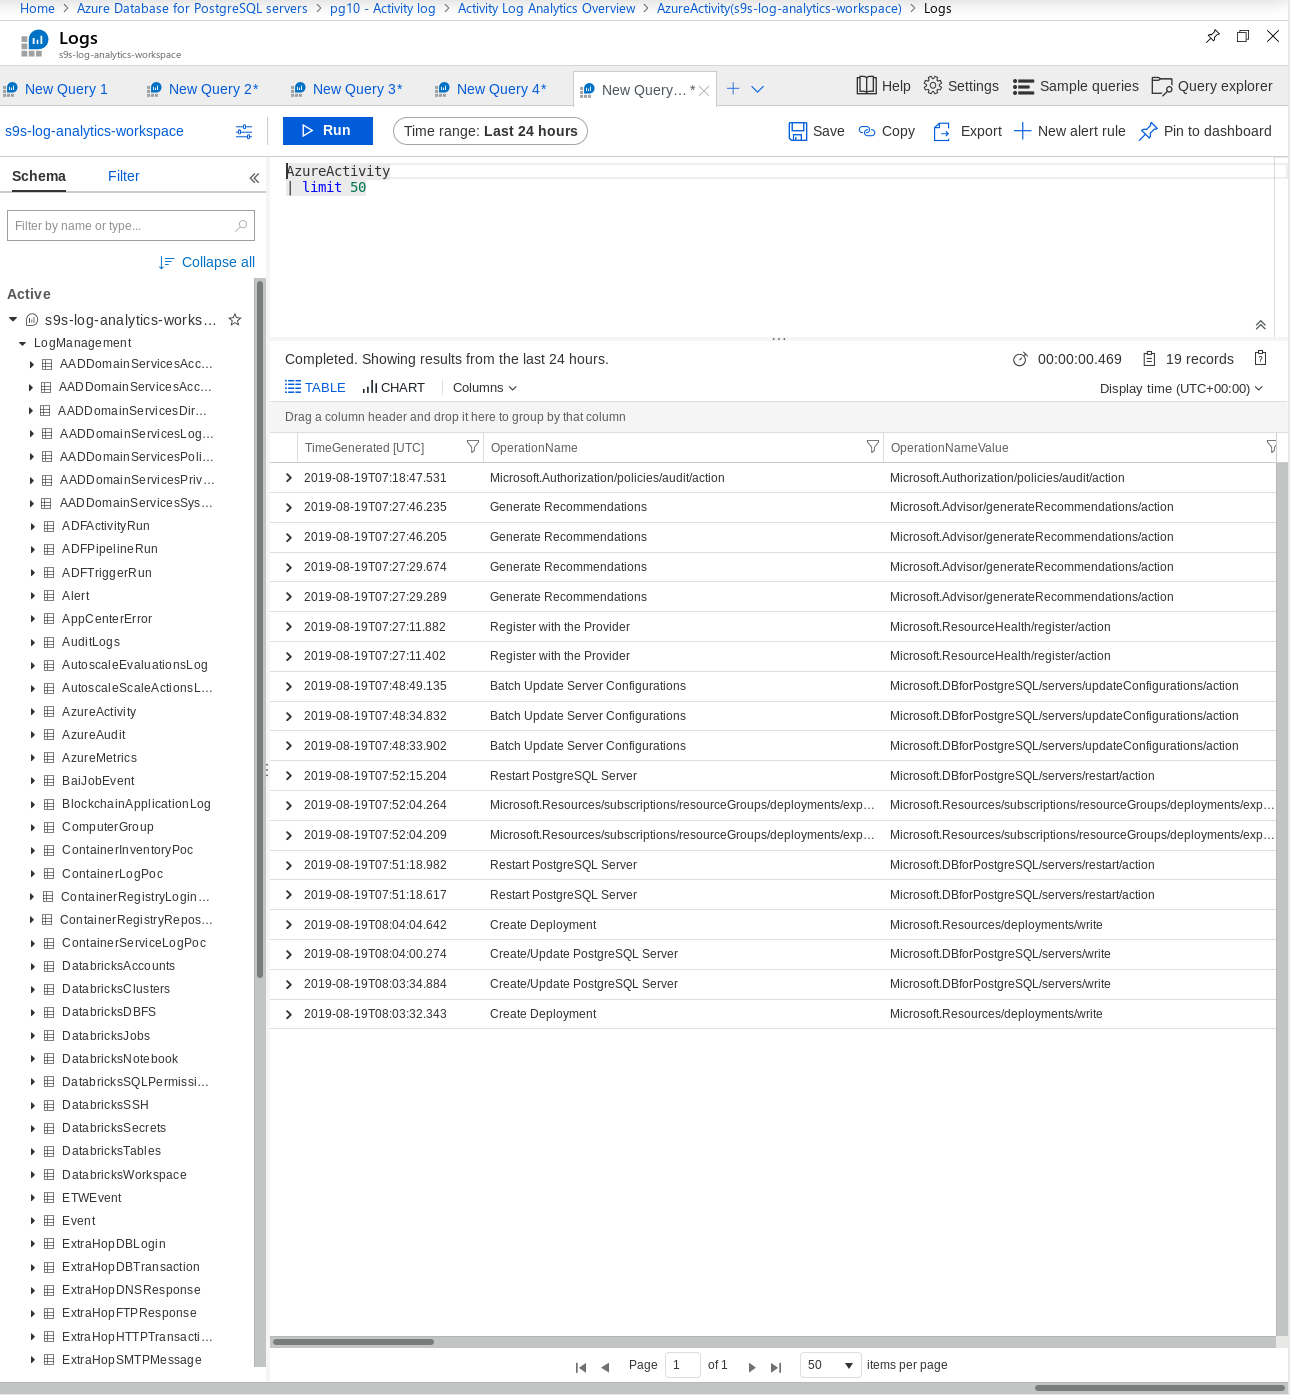The width and height of the screenshot is (1290, 1395).
Task: Open Azure Database for PostgreSQL servers breadcrumb
Action: point(192,8)
